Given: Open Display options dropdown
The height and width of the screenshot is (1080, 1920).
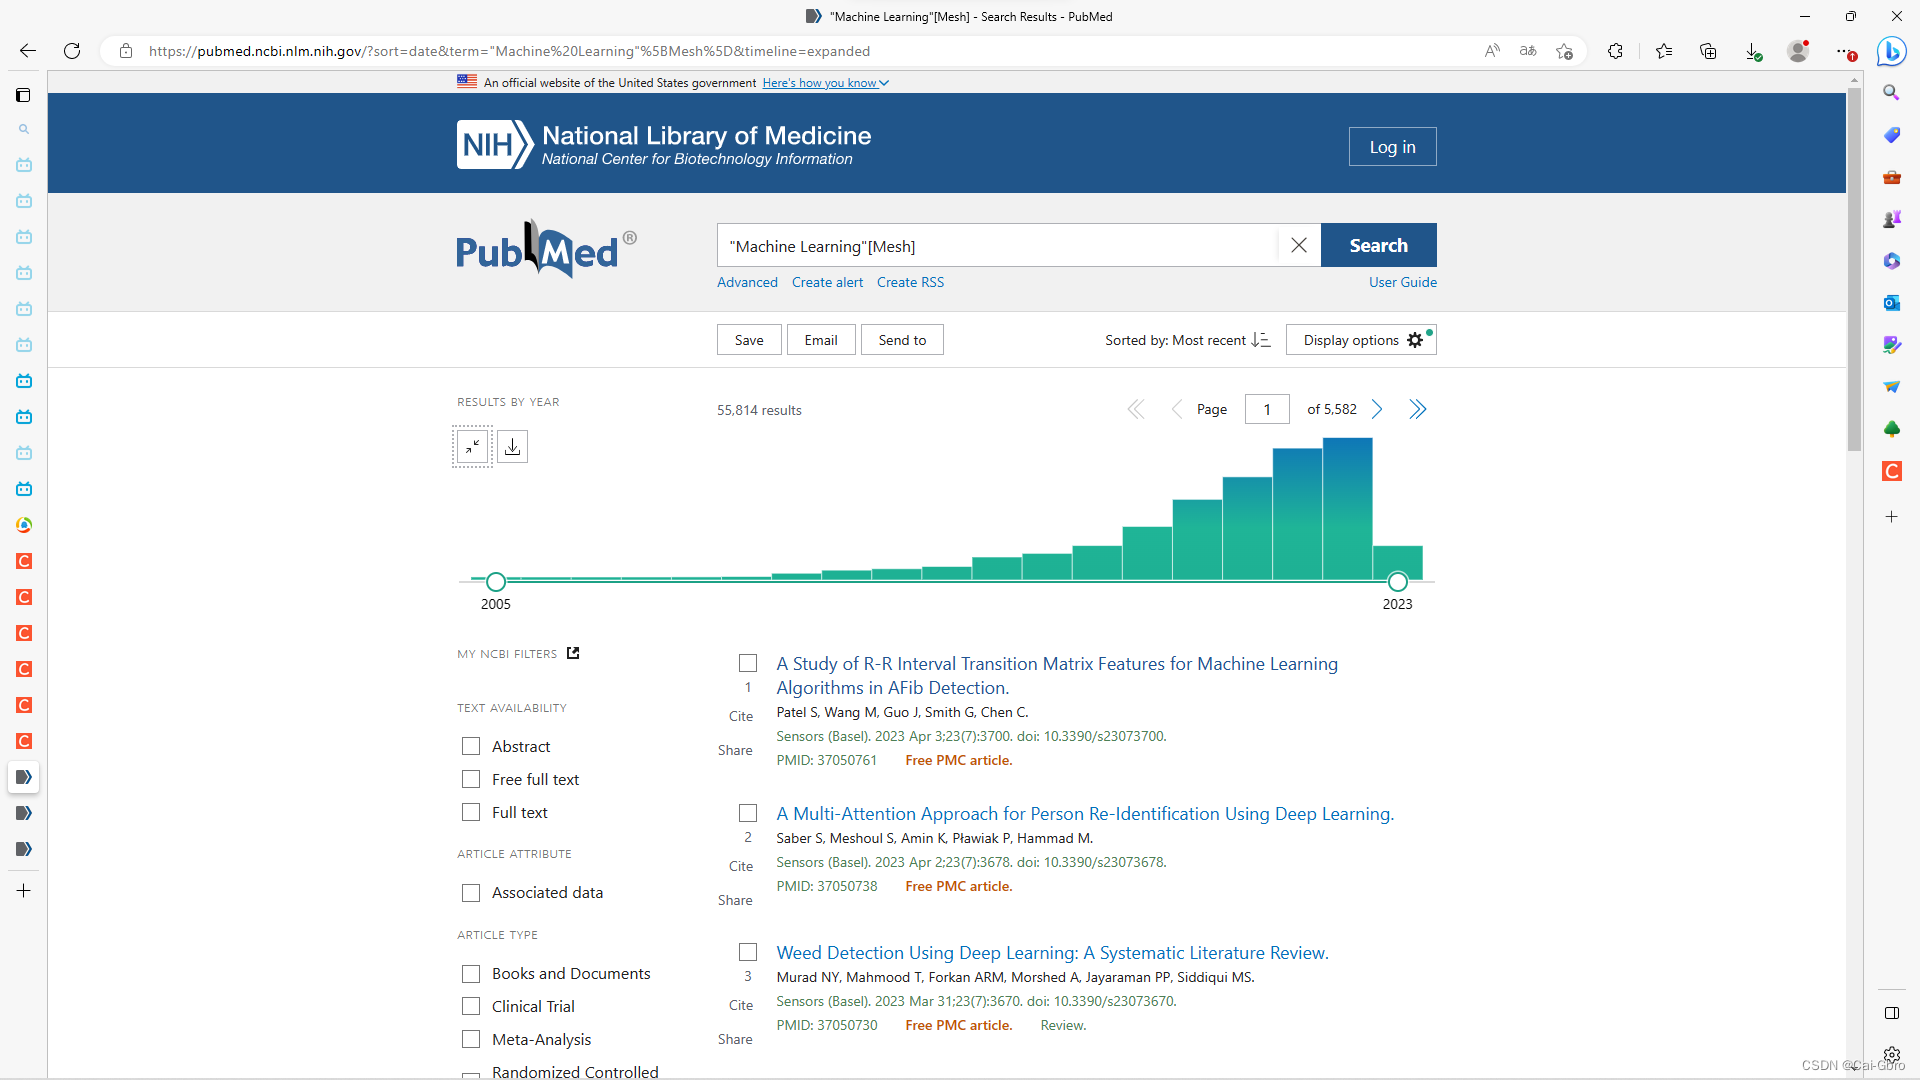Looking at the screenshot, I should pyautogui.click(x=1360, y=340).
